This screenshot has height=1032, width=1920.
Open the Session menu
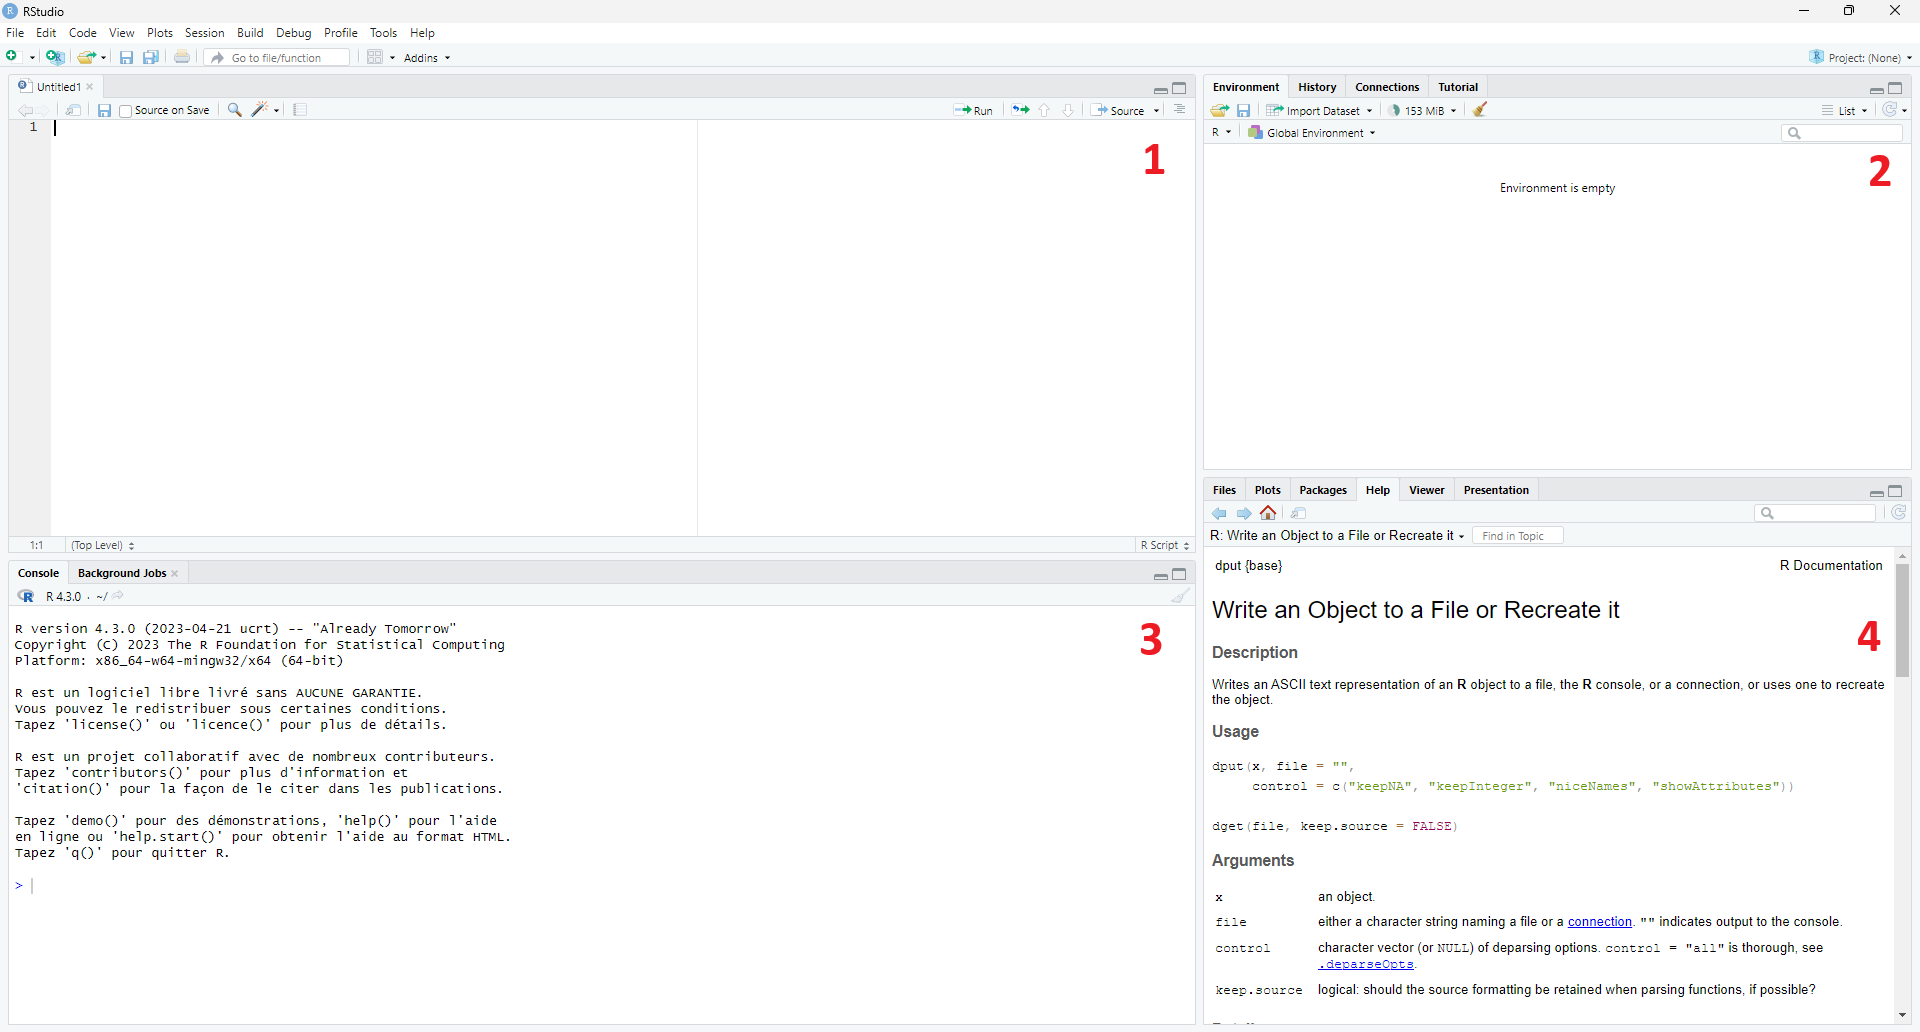[204, 33]
